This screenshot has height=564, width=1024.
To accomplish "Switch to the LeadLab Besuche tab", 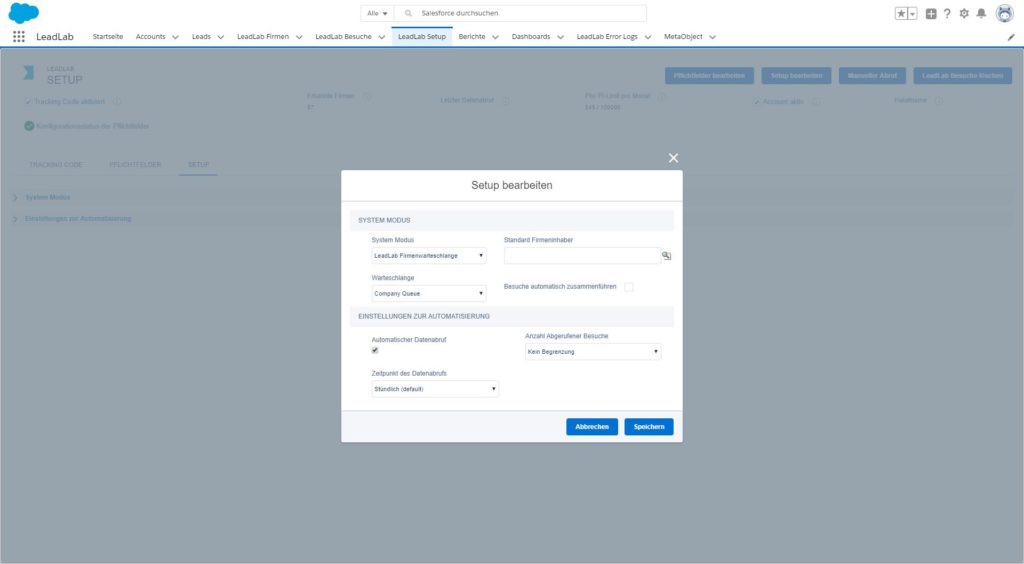I will point(343,37).
